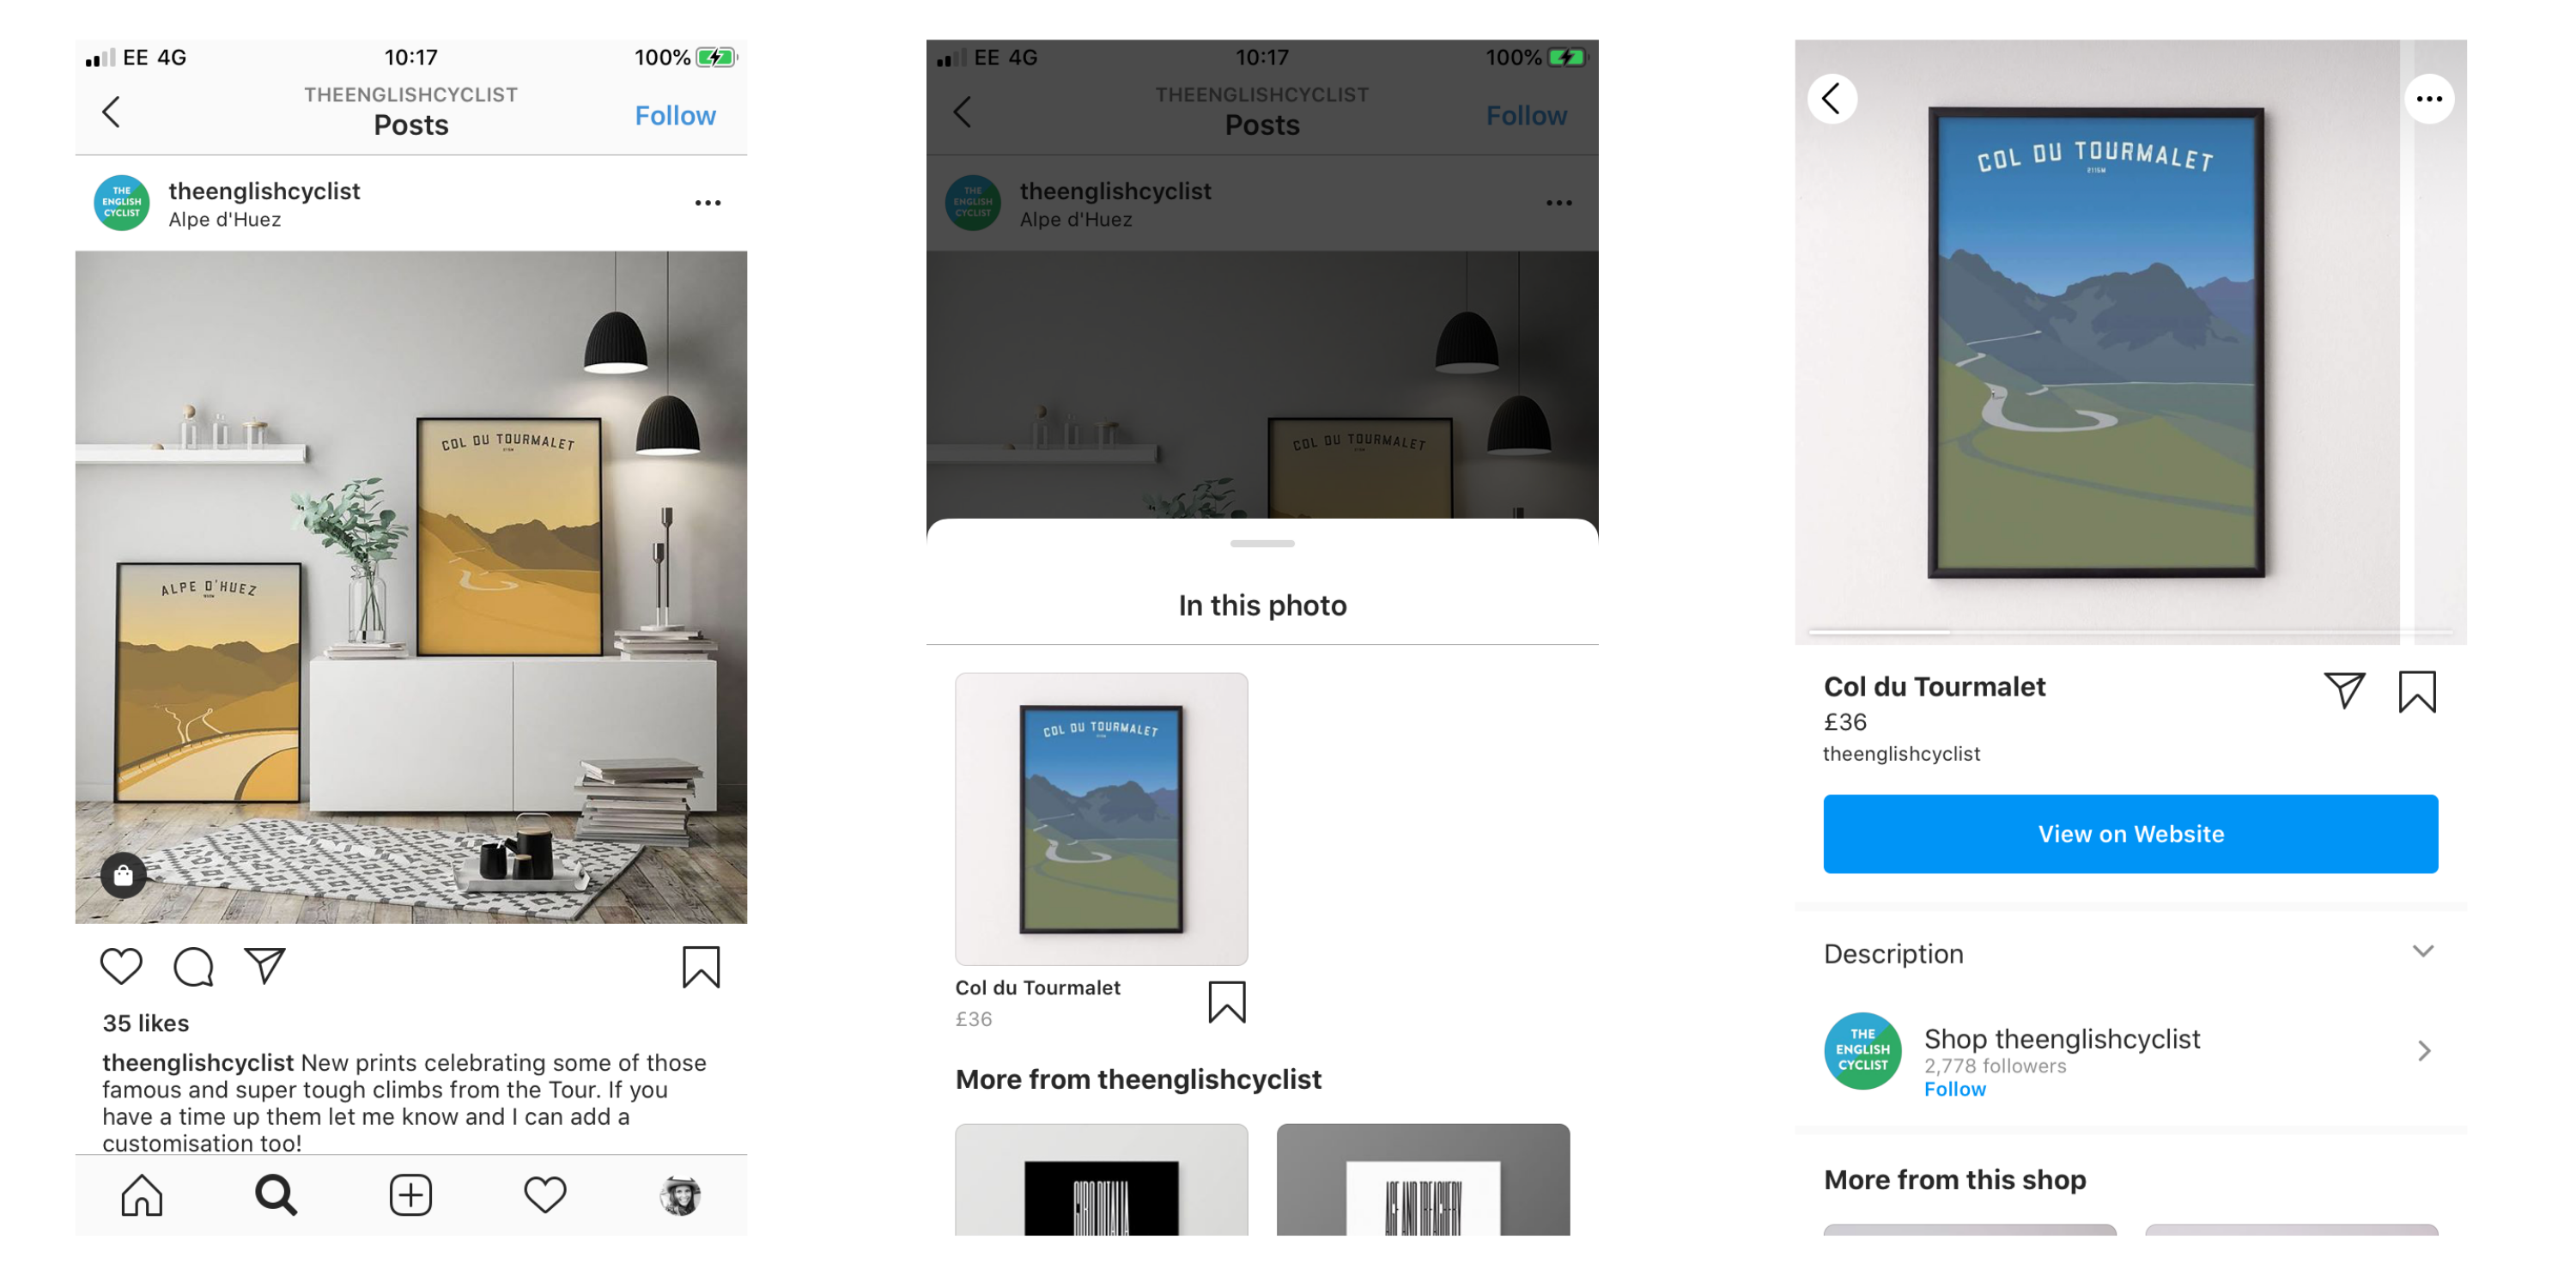Save the post with the bookmark icon
Viewport: 2576px width, 1288px height.
(701, 967)
